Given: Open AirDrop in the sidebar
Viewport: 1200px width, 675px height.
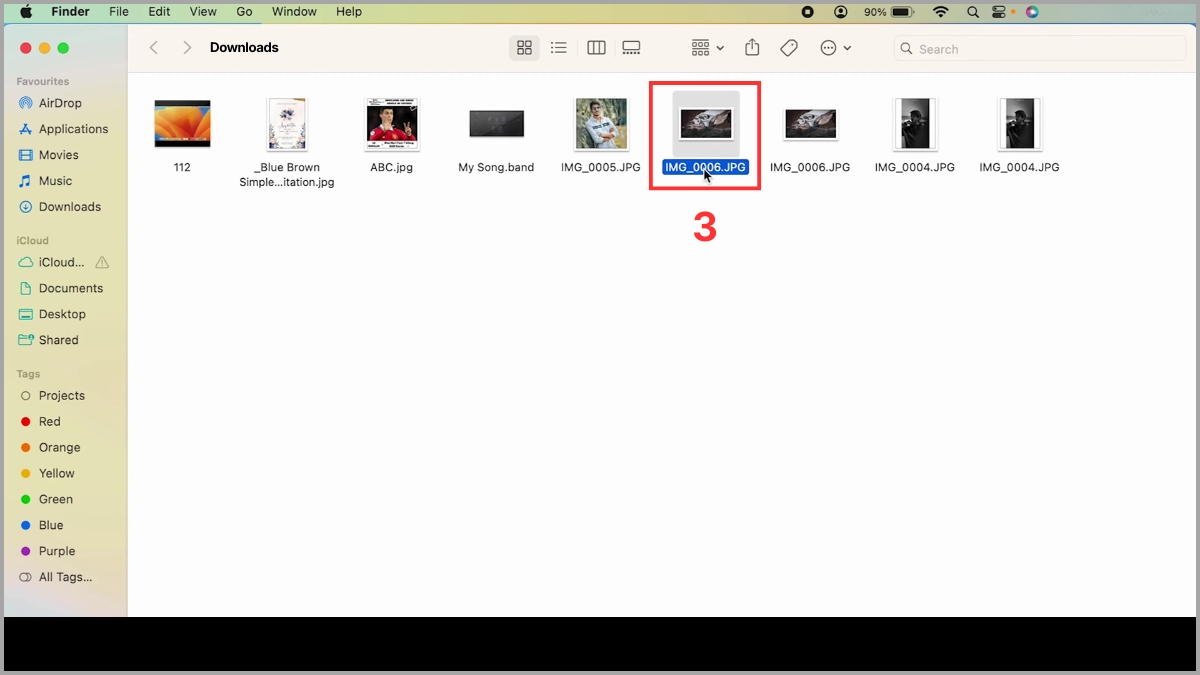Looking at the screenshot, I should click(60, 103).
